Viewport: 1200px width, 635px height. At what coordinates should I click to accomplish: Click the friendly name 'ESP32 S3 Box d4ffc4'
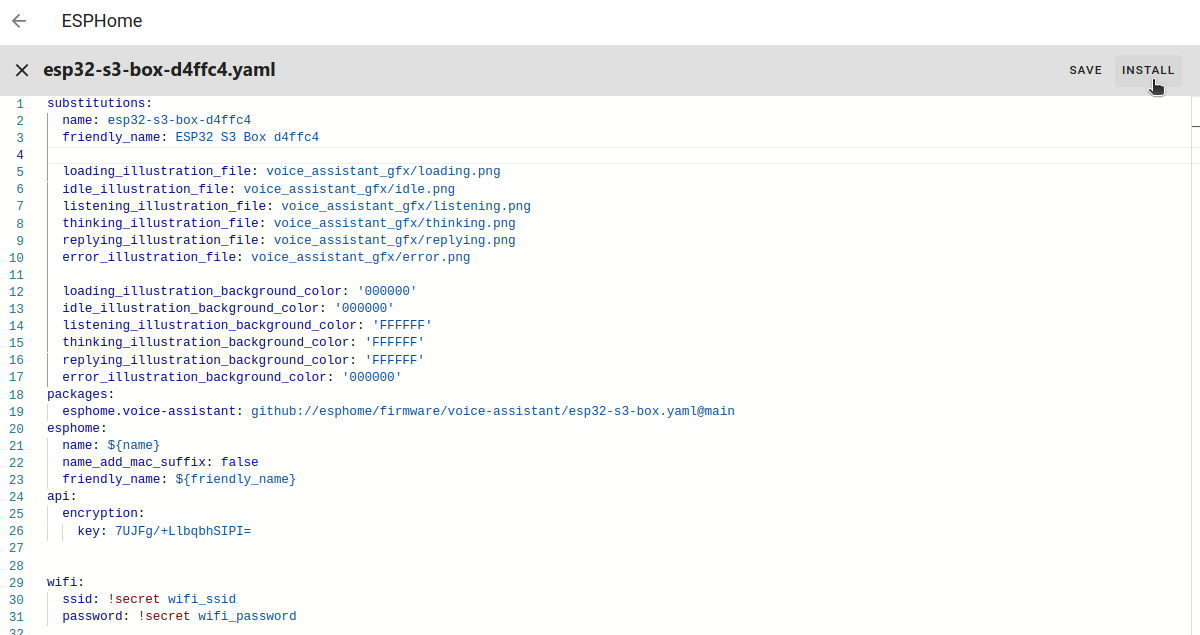point(247,137)
